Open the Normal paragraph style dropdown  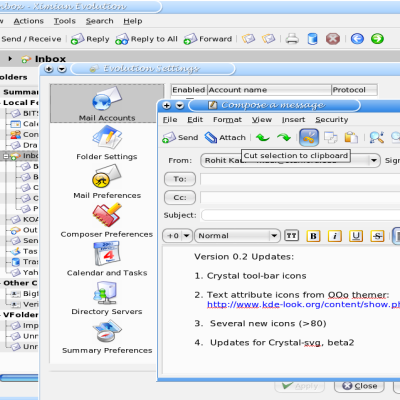(237, 236)
